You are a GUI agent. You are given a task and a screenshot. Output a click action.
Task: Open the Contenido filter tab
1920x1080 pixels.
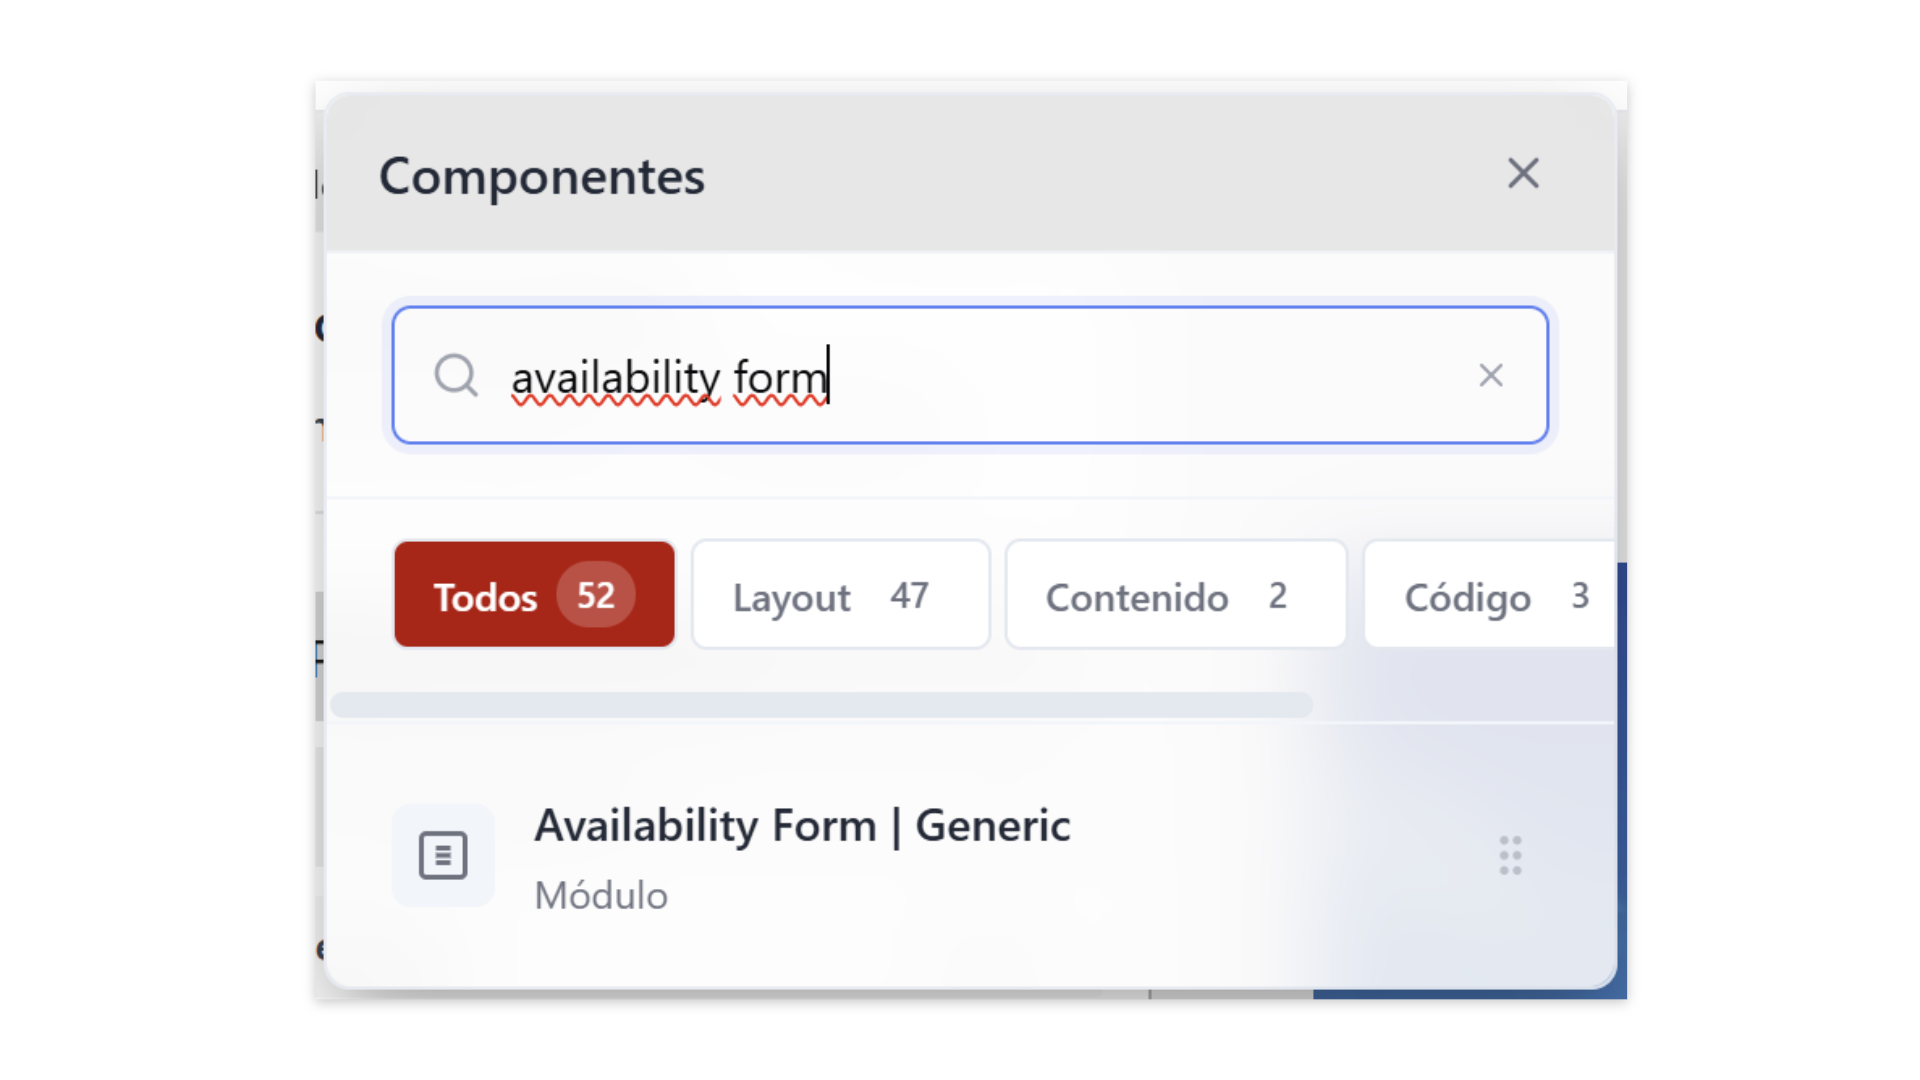click(1137, 597)
